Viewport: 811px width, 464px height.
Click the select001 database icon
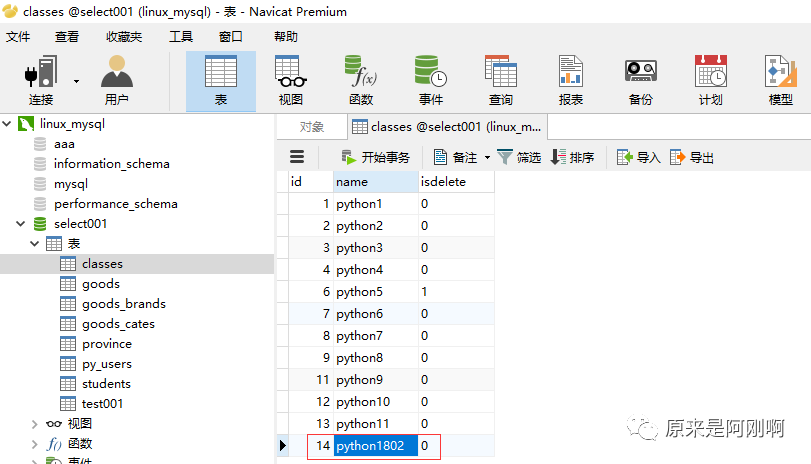tap(40, 223)
